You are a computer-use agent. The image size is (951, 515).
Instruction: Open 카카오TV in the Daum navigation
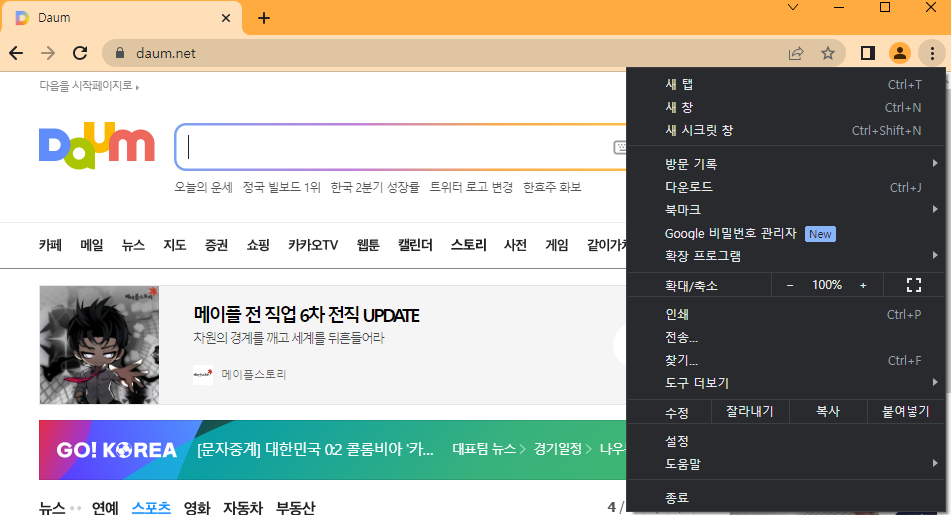click(313, 245)
